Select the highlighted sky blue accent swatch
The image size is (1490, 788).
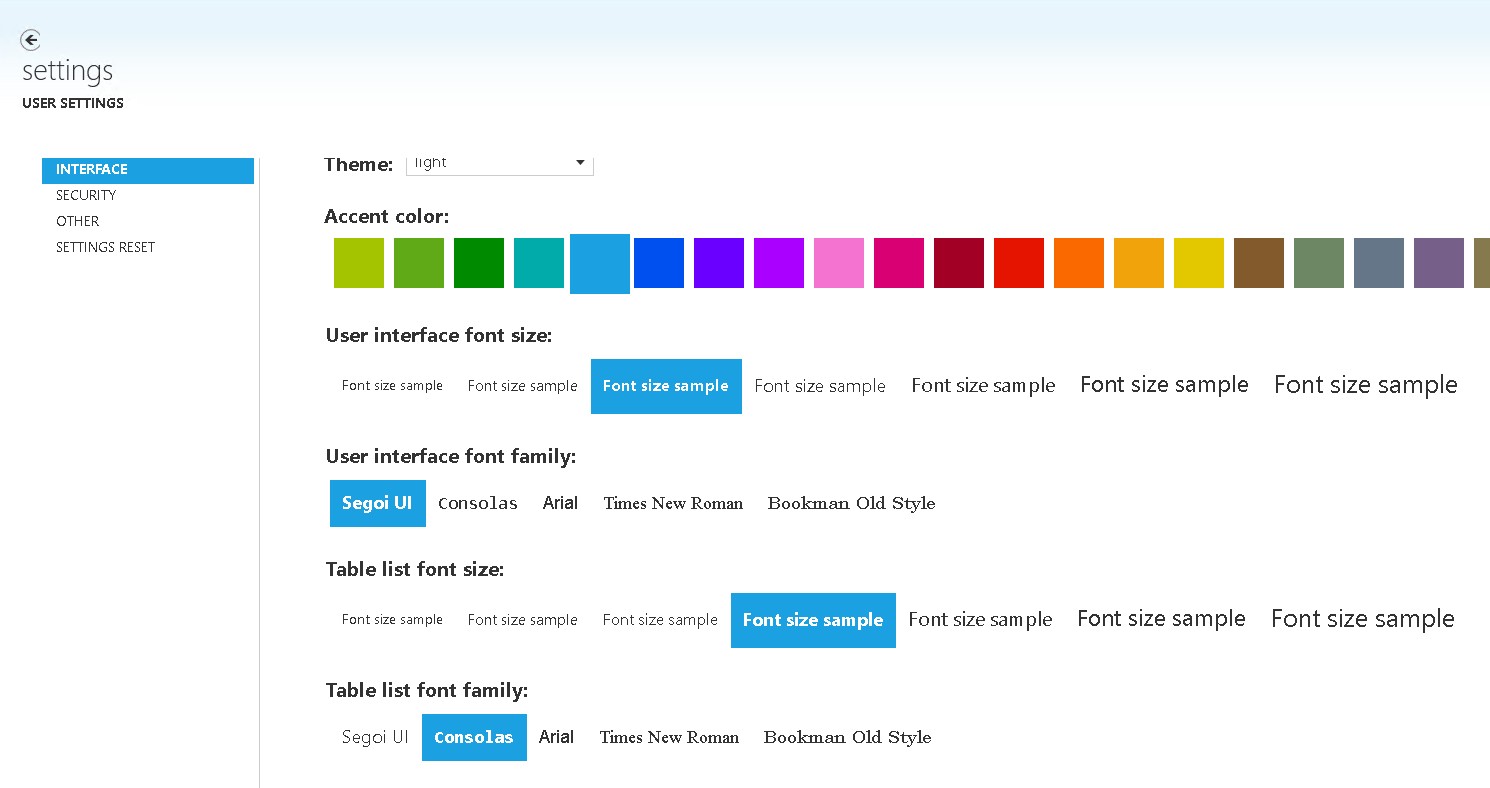pos(600,264)
